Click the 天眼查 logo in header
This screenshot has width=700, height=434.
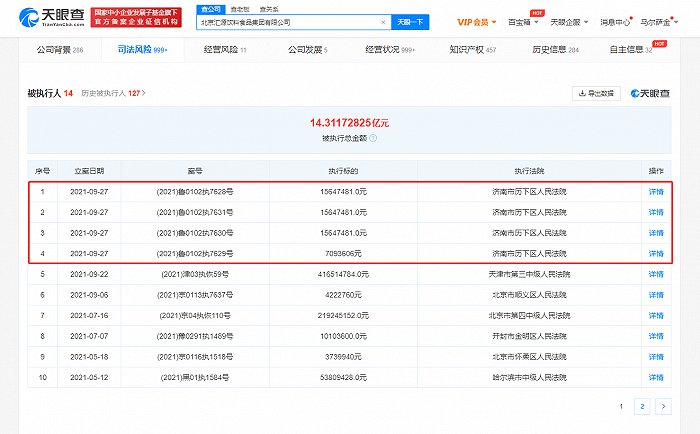(x=51, y=17)
